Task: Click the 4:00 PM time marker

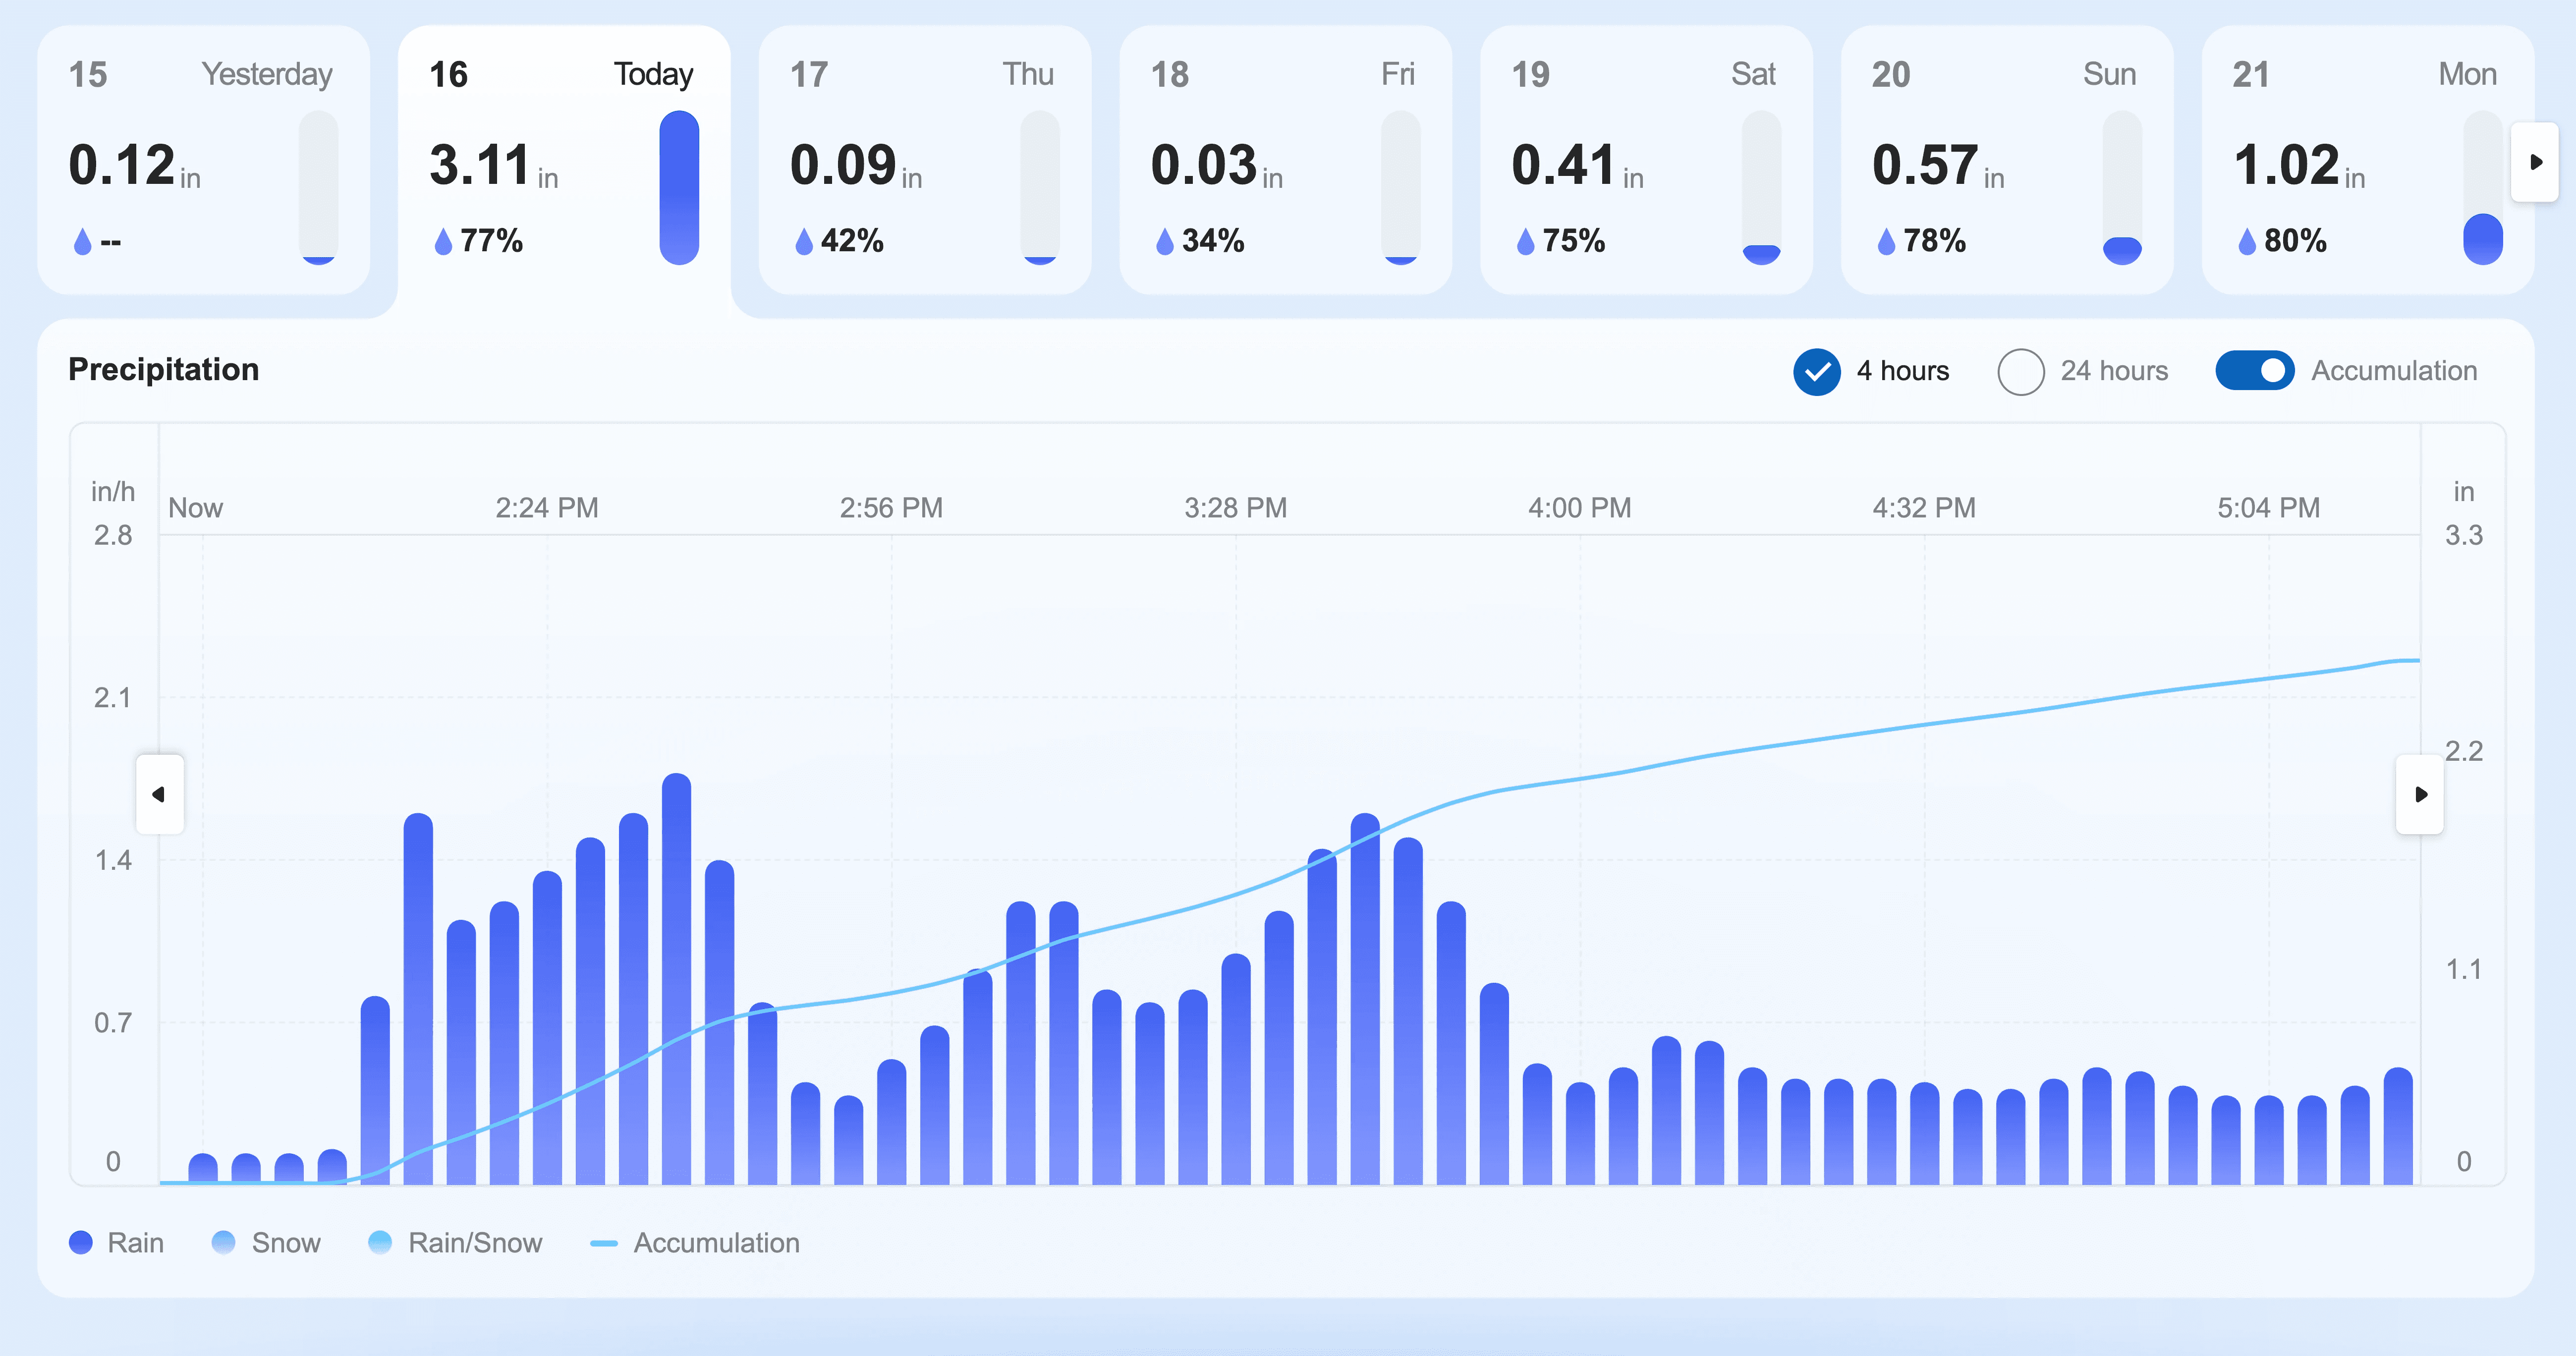Action: (x=1579, y=508)
